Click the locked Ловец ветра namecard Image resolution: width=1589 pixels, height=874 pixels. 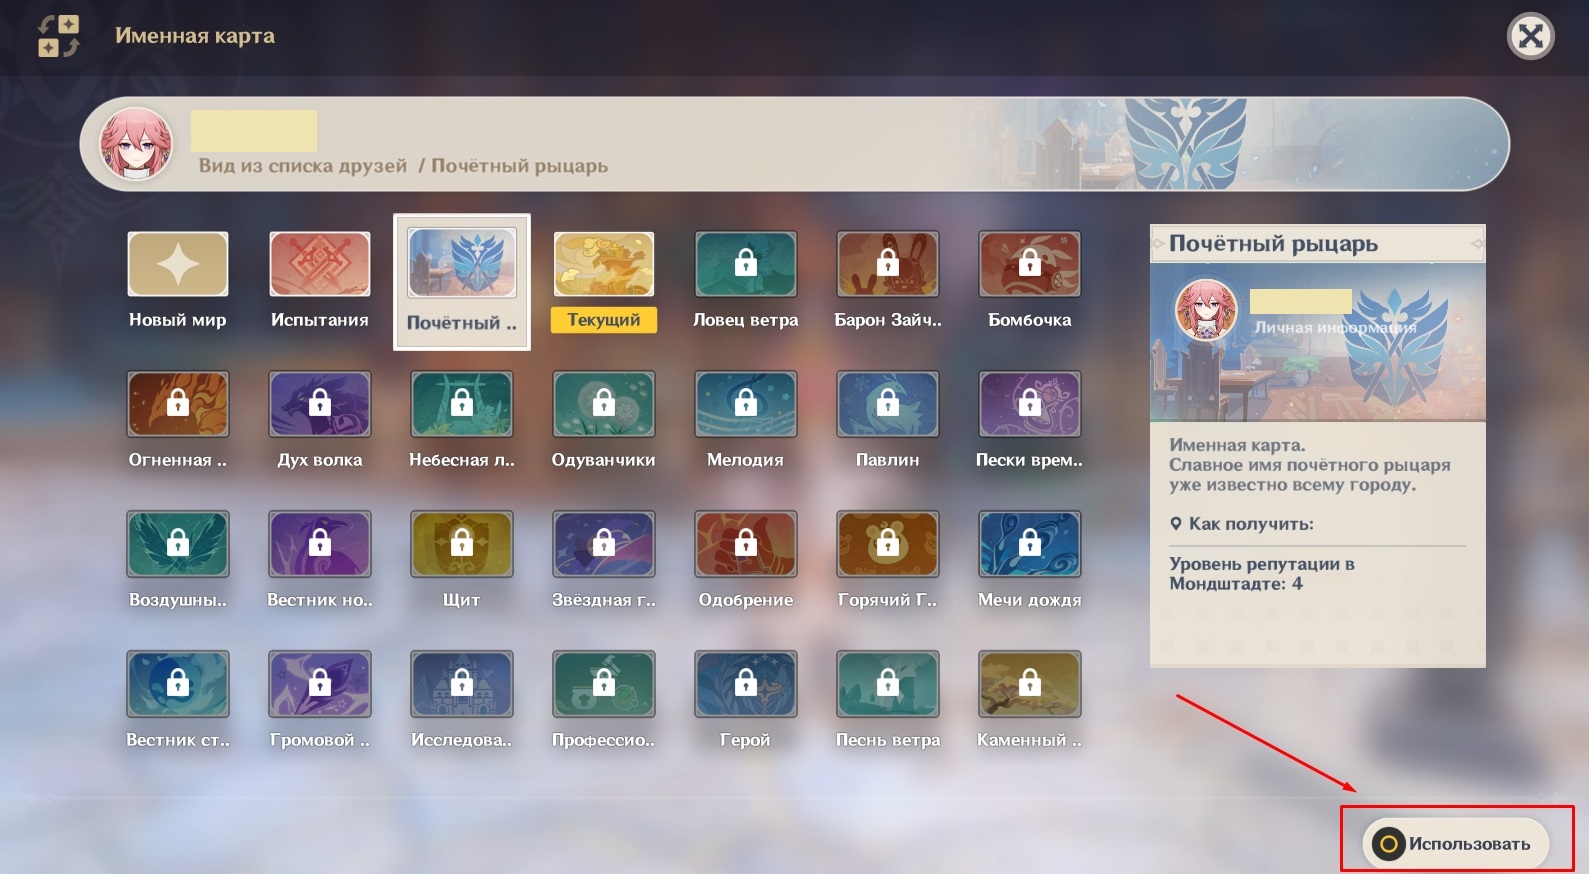[x=746, y=264]
